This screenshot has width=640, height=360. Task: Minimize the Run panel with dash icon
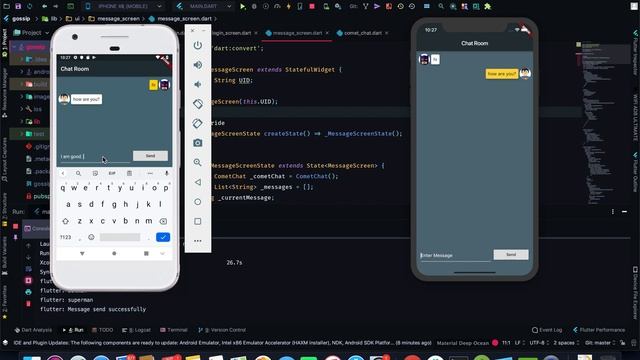tap(624, 211)
